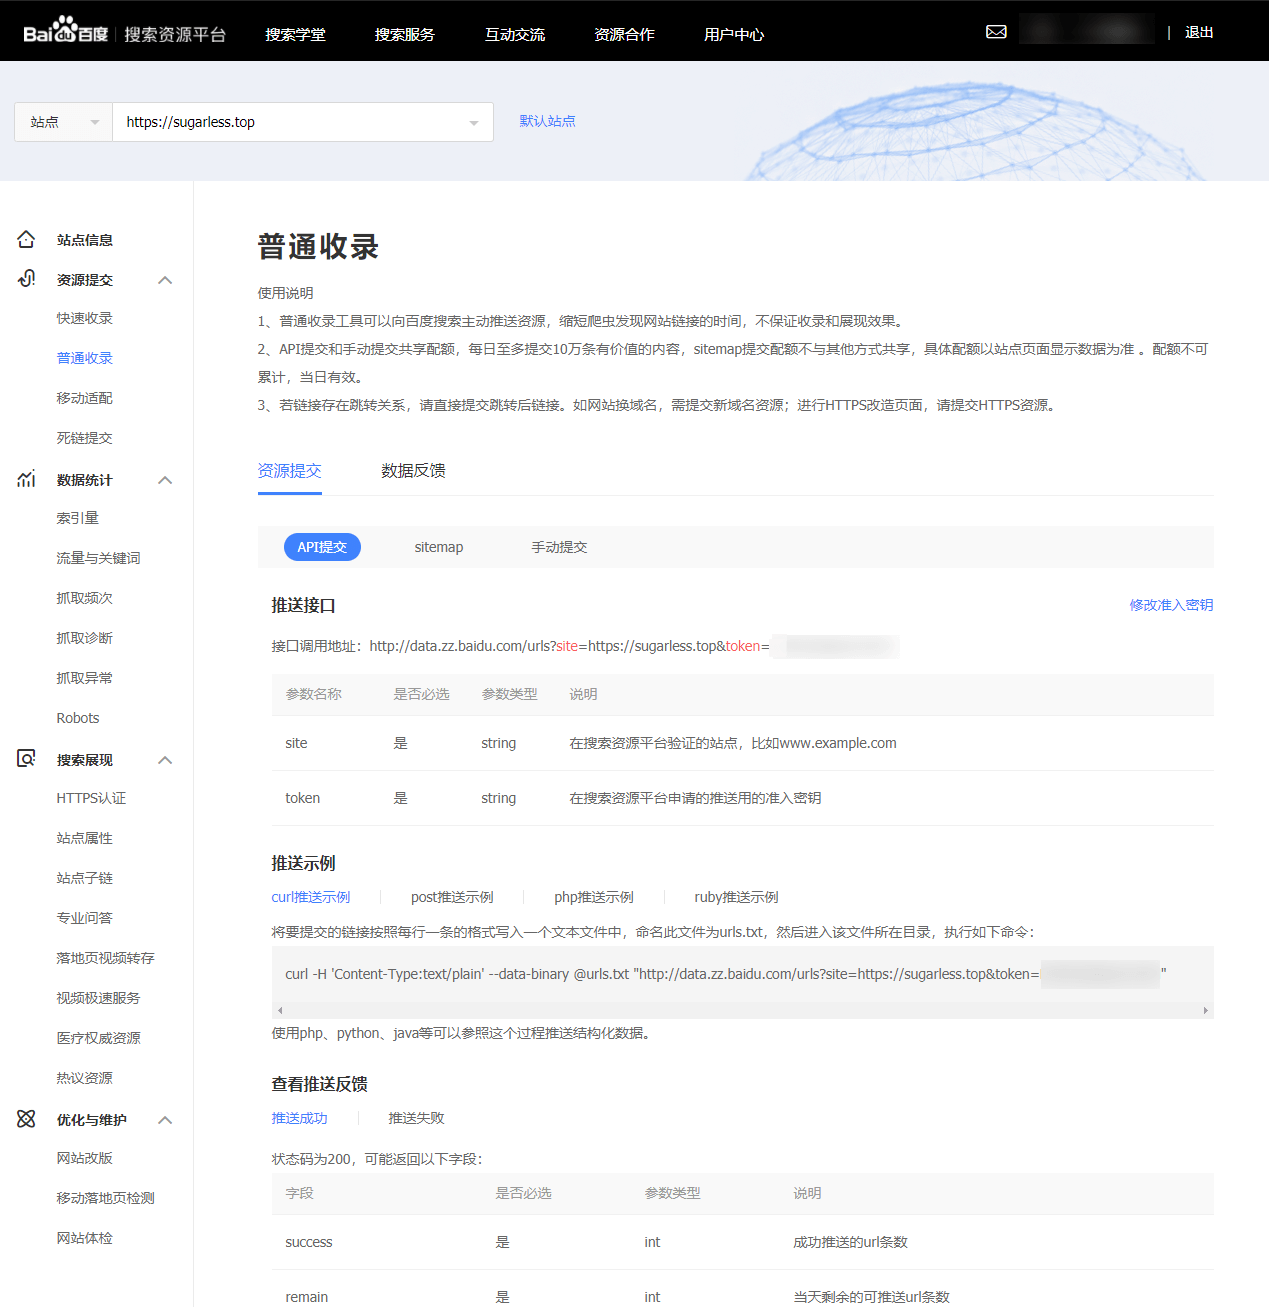Click the 默认站点 link

pyautogui.click(x=547, y=121)
